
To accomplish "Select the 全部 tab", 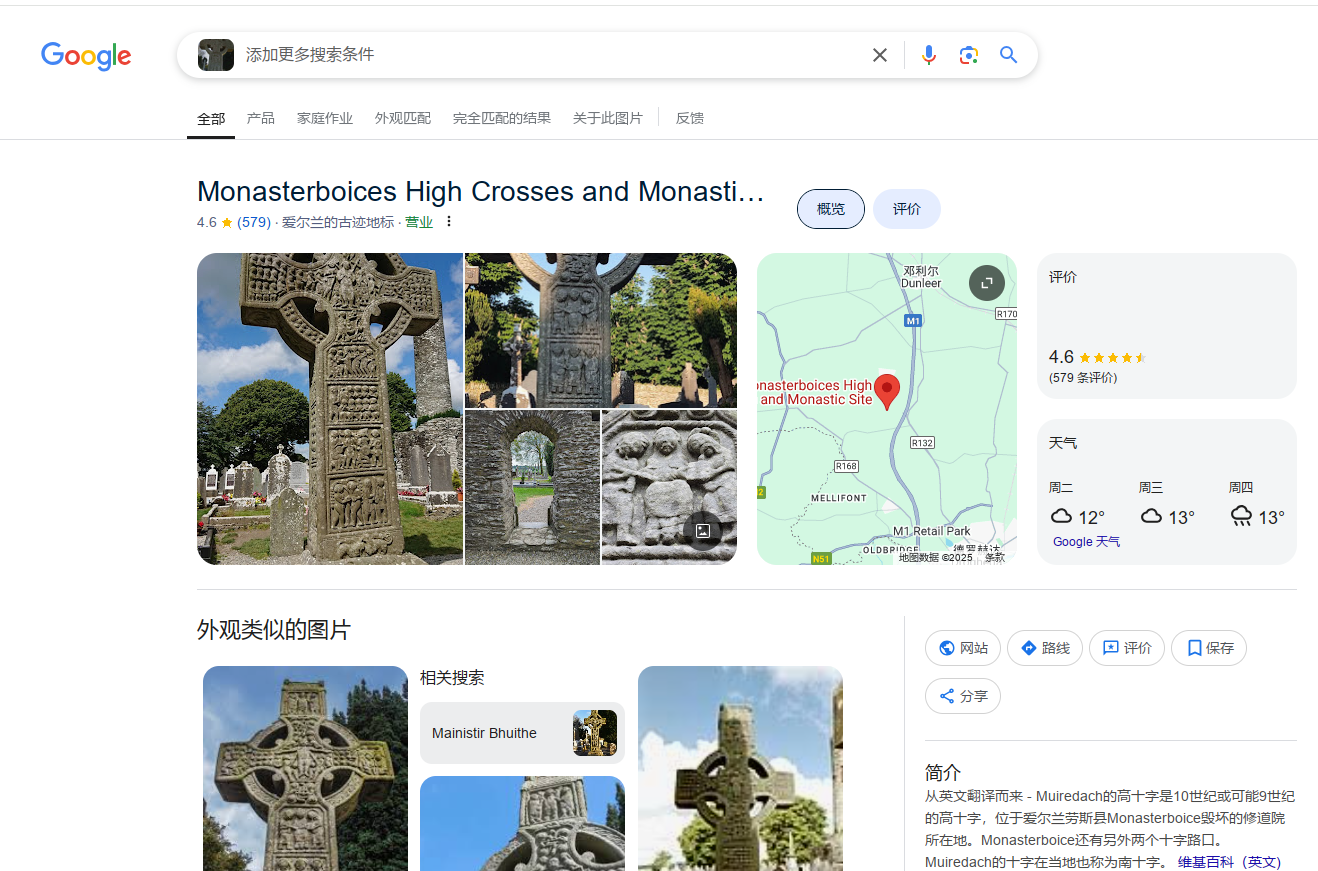I will point(211,118).
